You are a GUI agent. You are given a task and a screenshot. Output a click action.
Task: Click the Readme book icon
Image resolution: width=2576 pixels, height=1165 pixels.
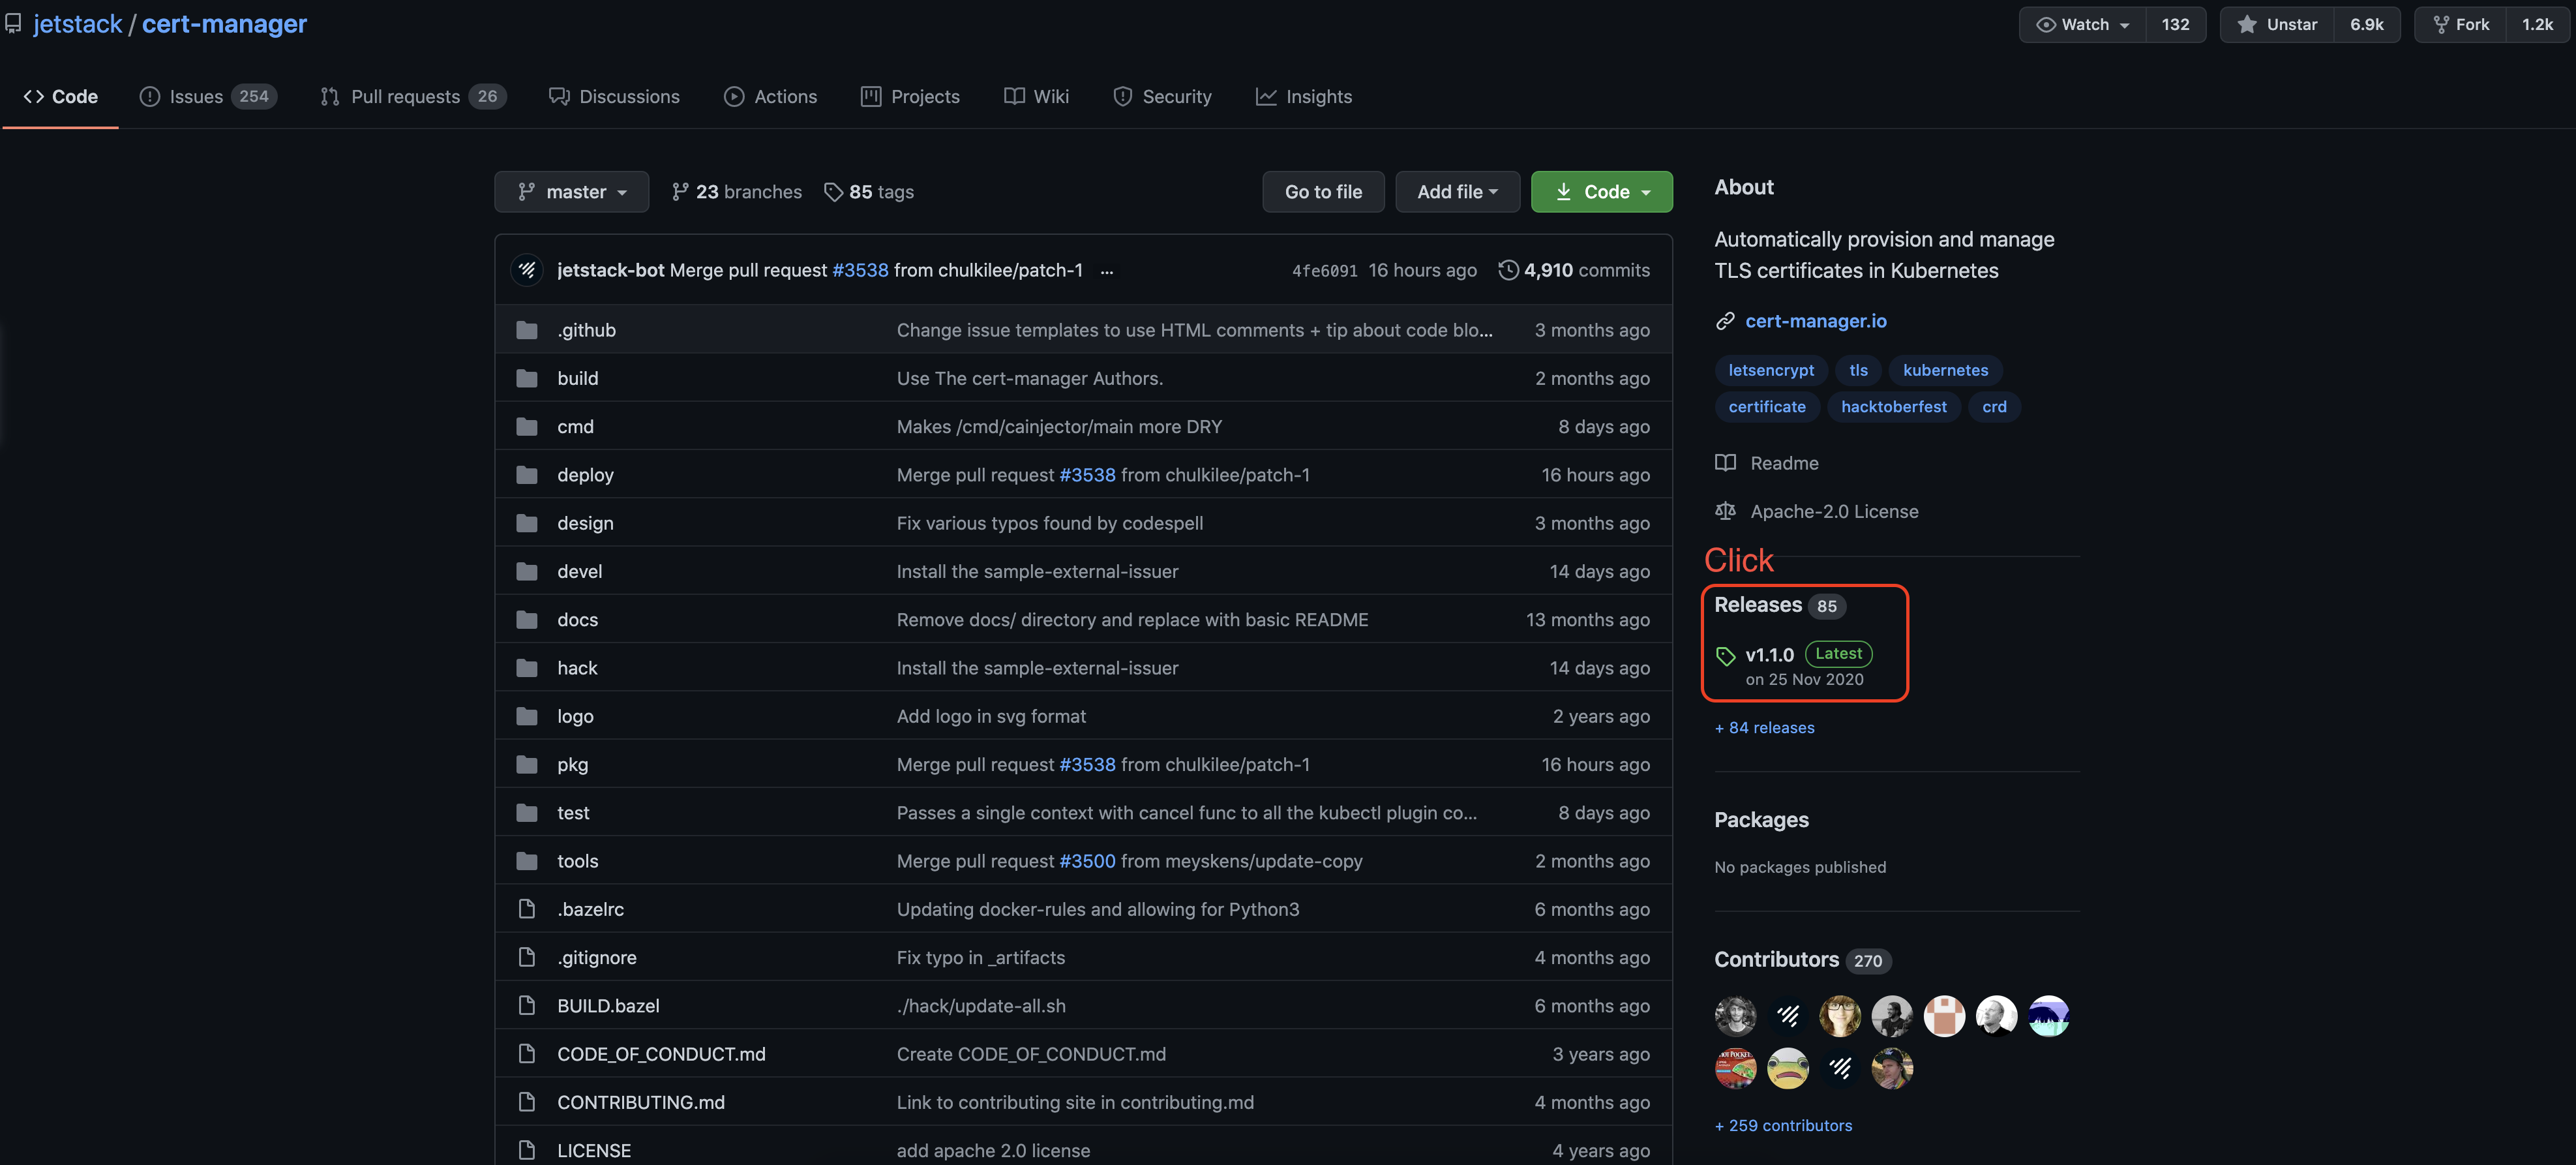click(x=1725, y=463)
